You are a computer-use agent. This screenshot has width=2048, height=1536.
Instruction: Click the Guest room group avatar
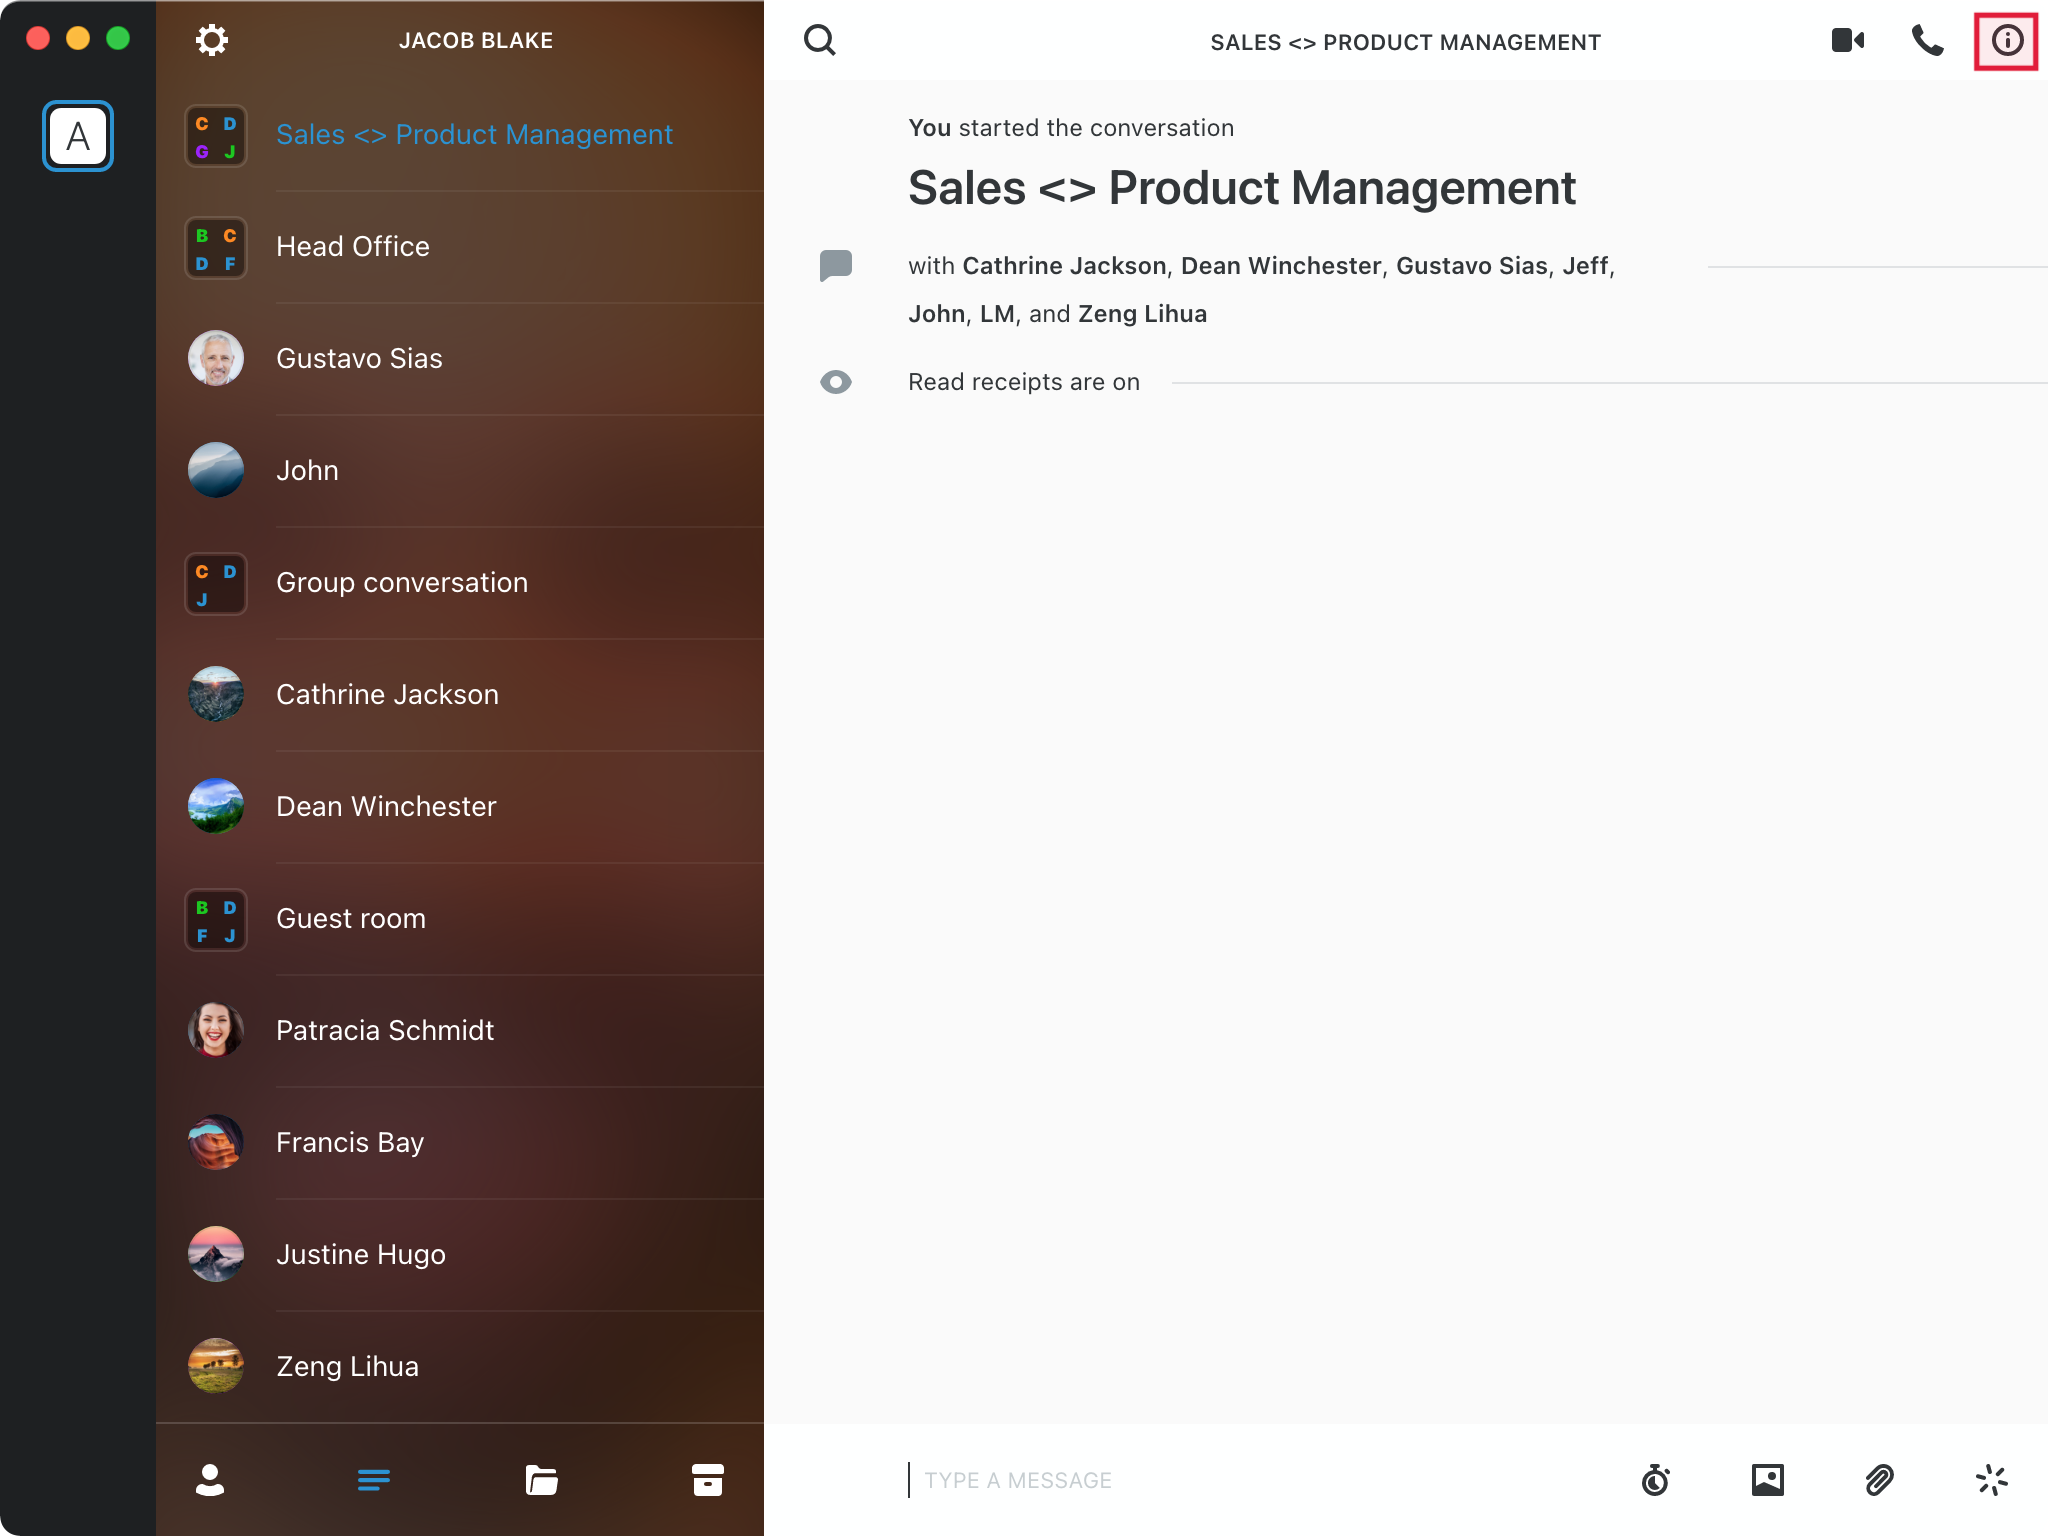(216, 920)
